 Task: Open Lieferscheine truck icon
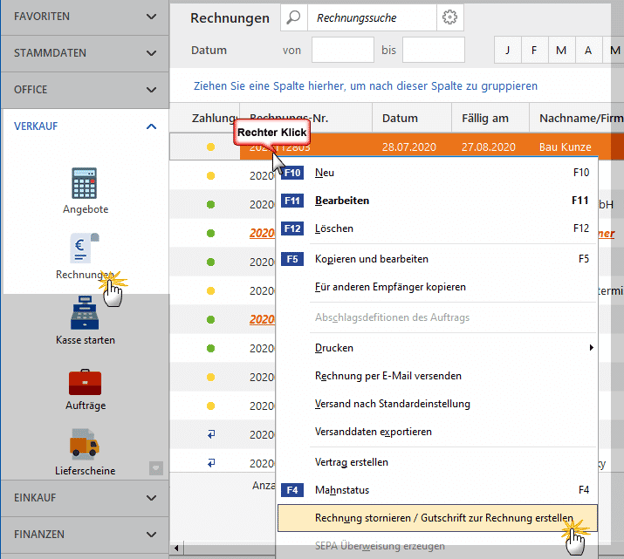85,445
